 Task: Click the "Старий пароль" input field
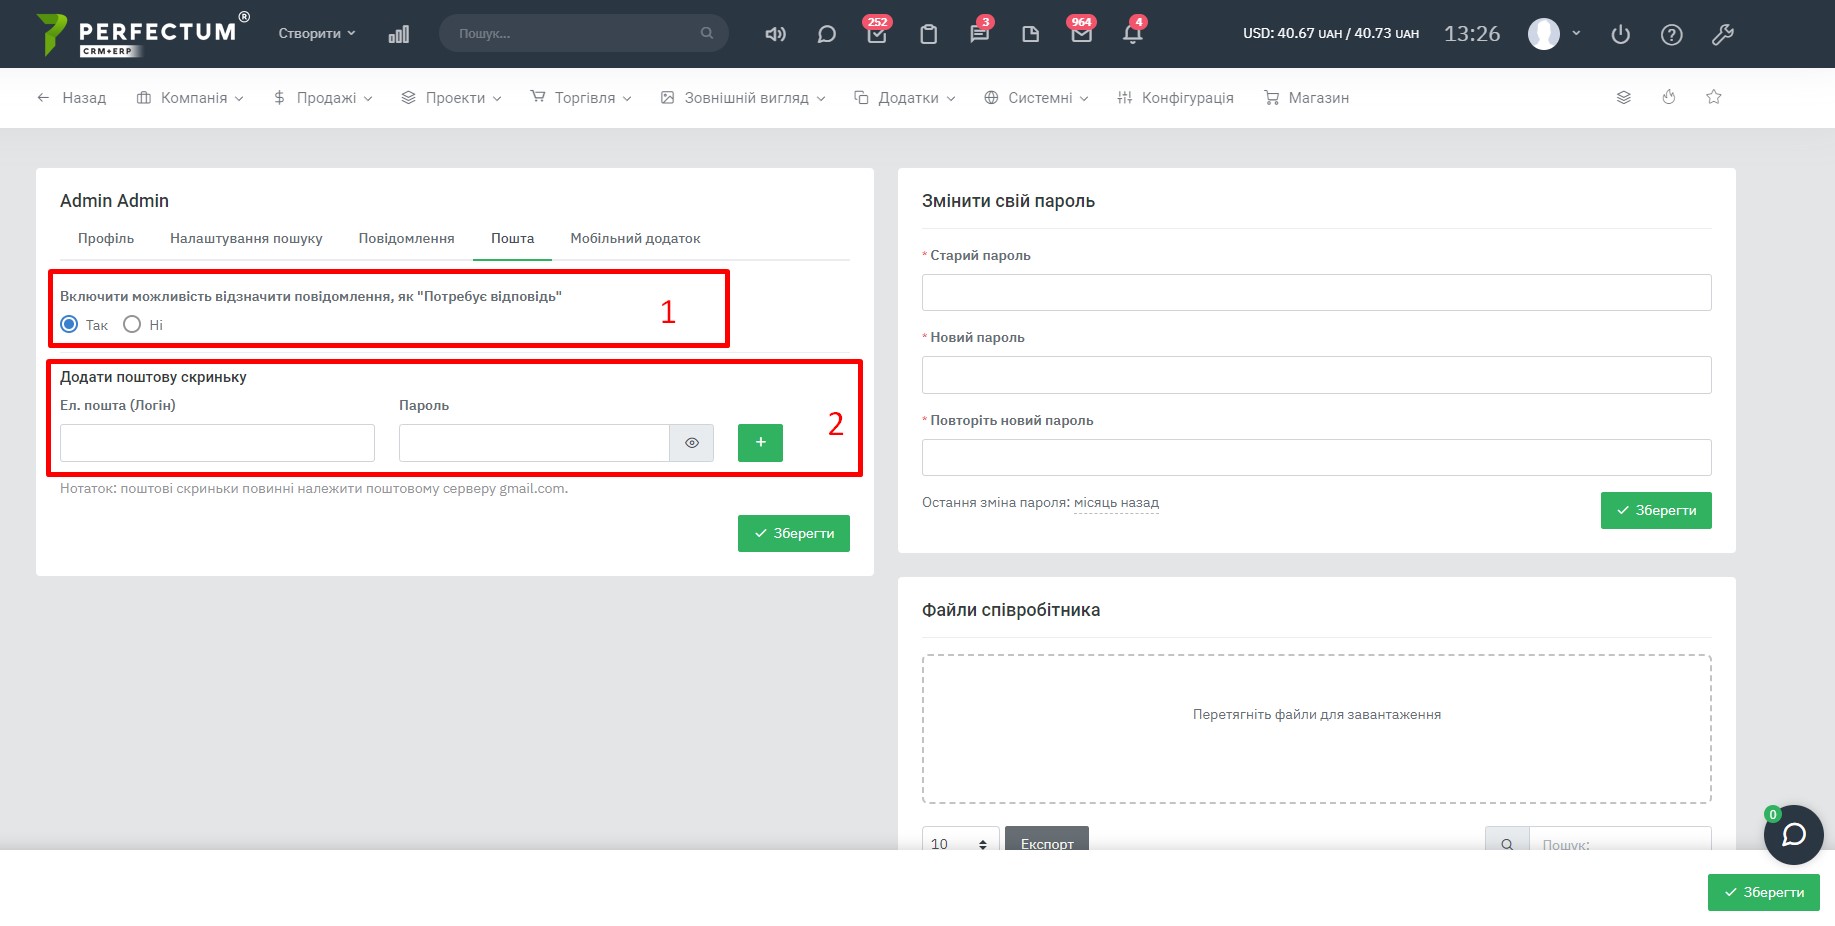1316,292
